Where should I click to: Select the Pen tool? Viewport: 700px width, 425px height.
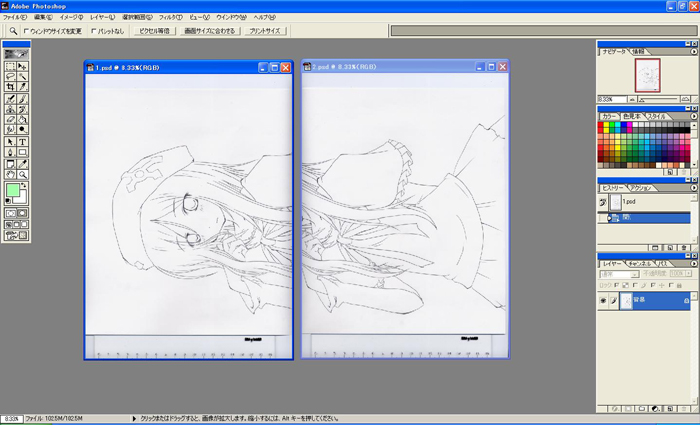click(10, 152)
